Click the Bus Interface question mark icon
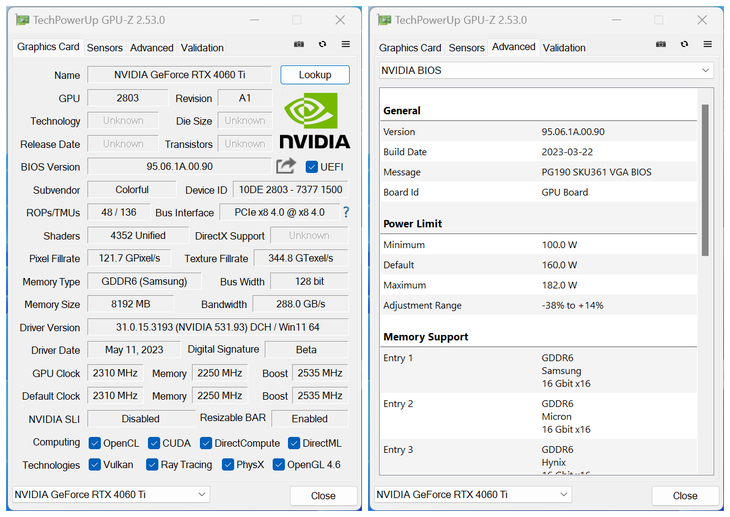 coord(346,212)
